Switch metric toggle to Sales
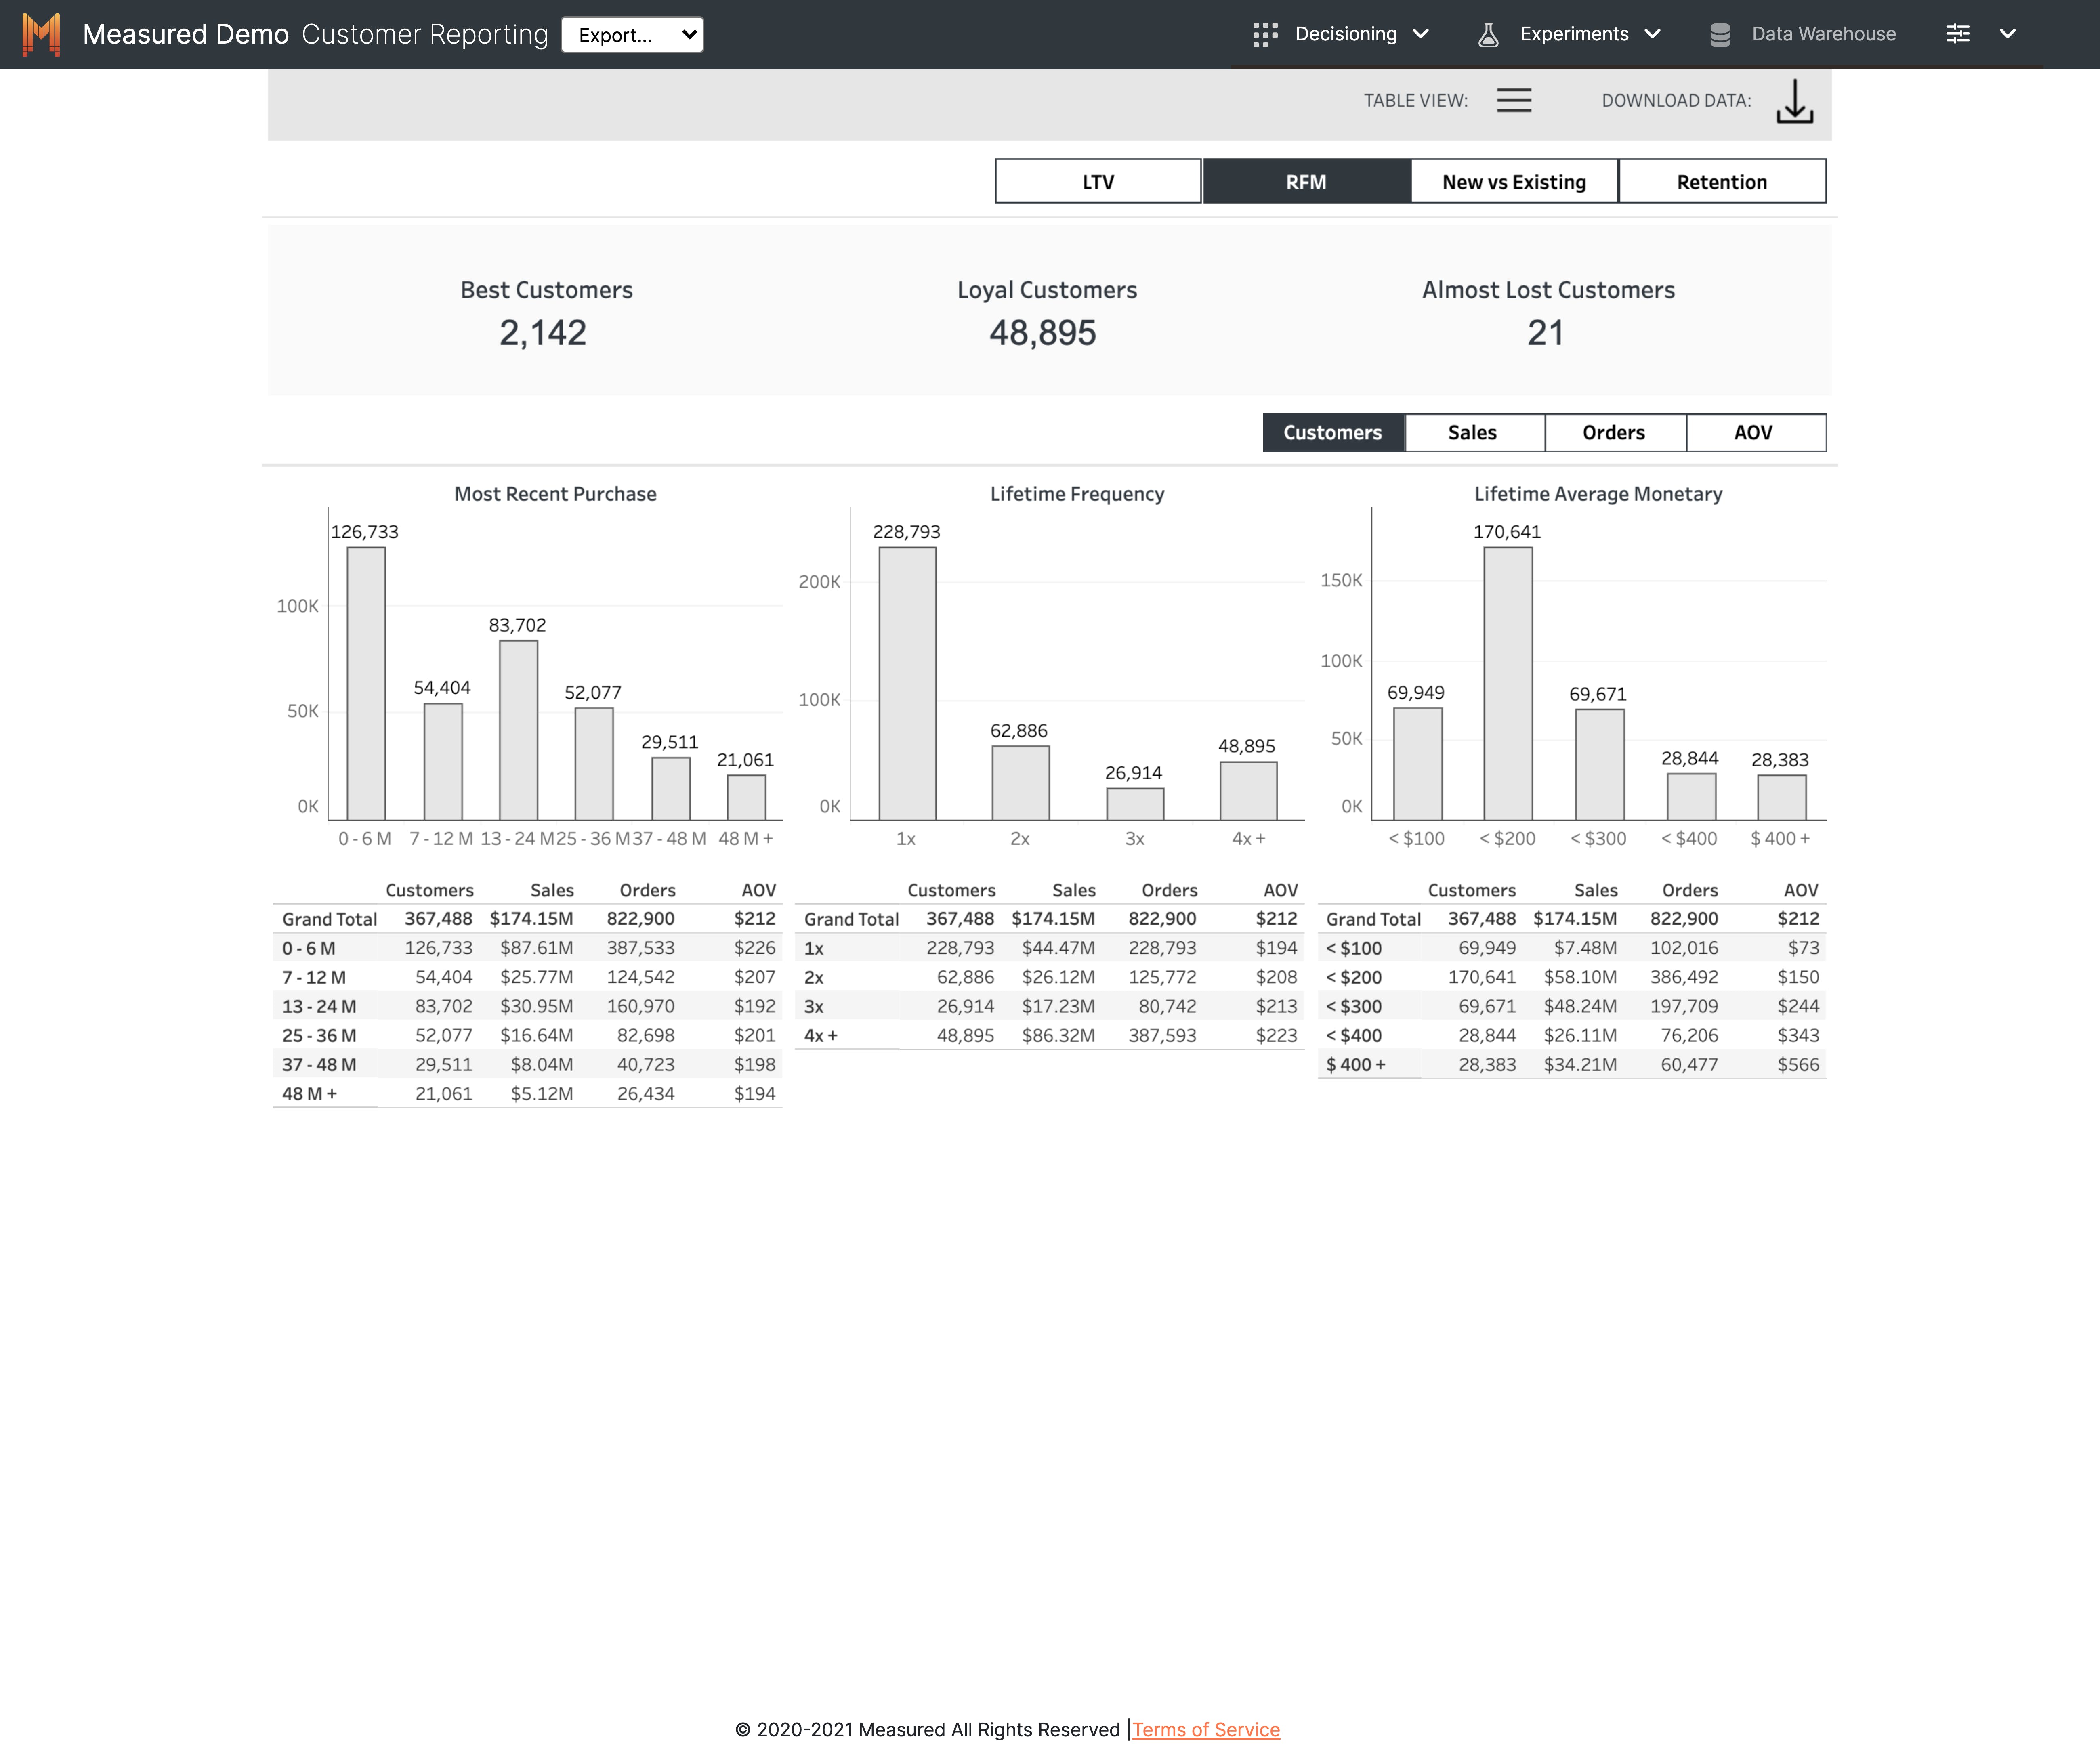 1472,433
